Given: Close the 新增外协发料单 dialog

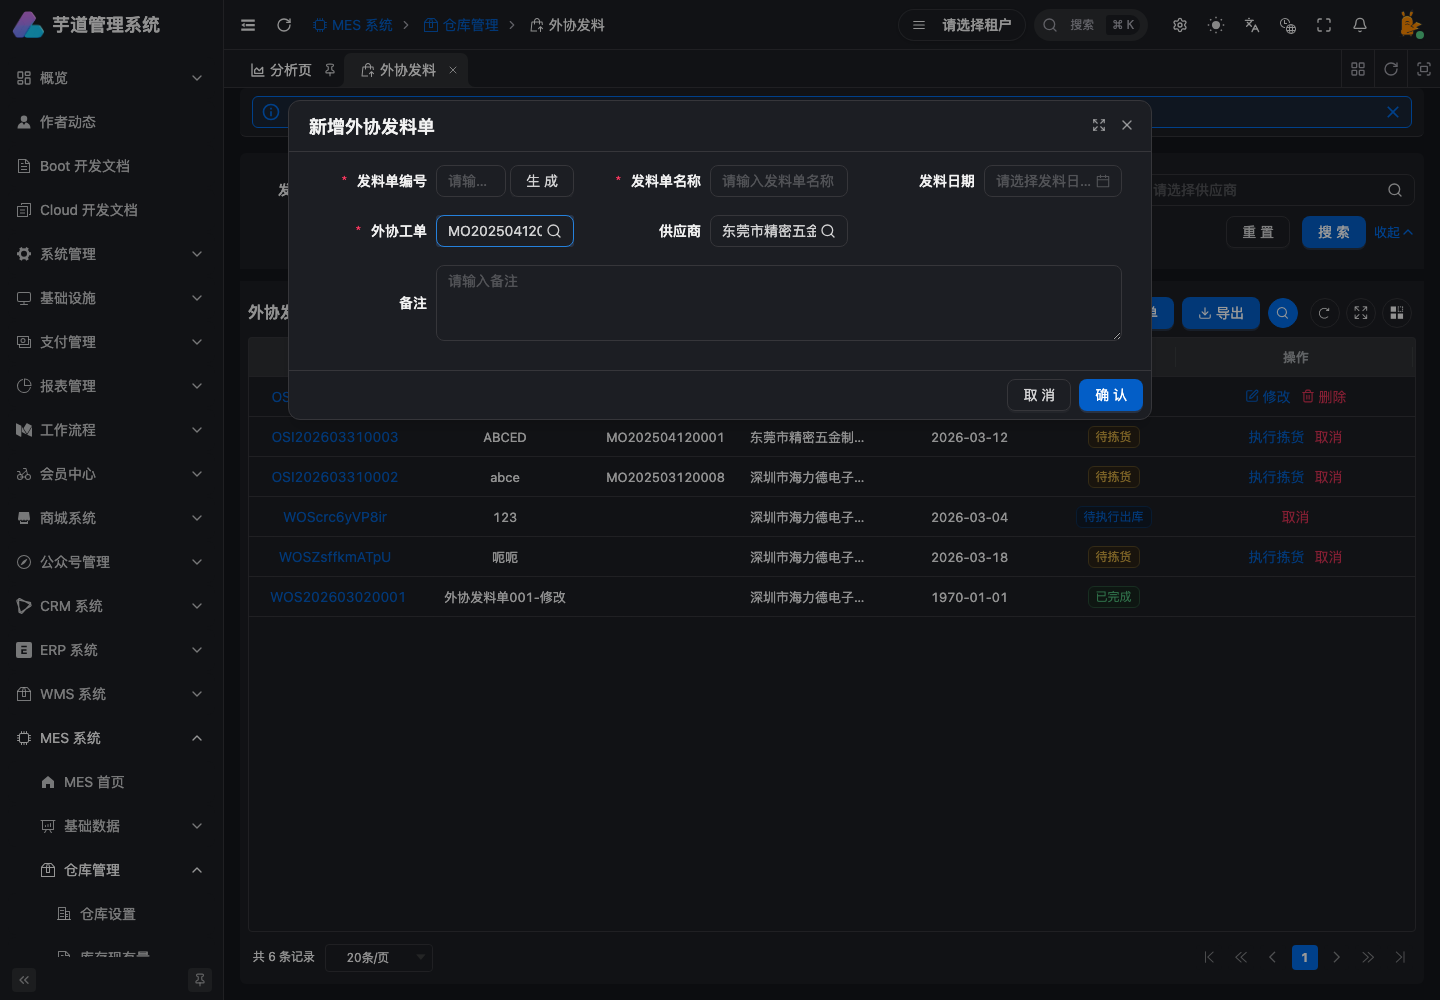Looking at the screenshot, I should 1127,125.
